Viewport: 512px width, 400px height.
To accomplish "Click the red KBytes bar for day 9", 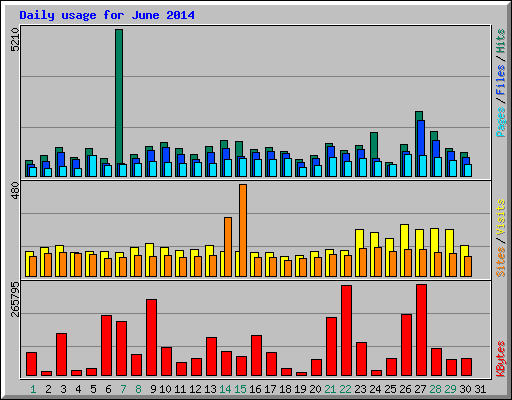I will pos(151,338).
